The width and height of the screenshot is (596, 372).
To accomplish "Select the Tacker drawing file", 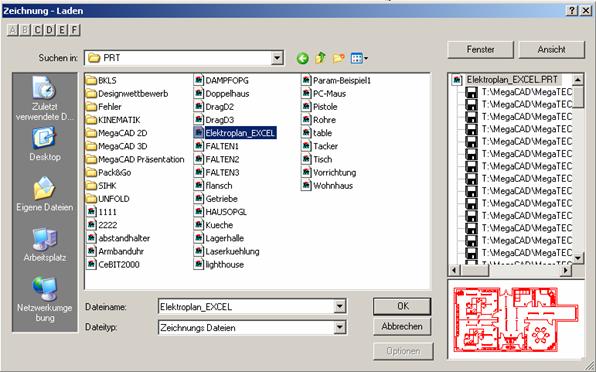I will pos(320,146).
